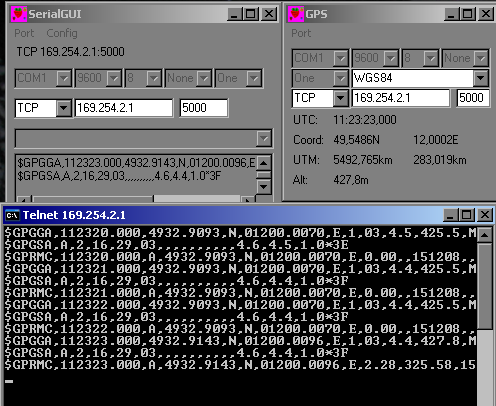Viewport: 496px width, 406px height.
Task: Click the GPS window port field 5000
Action: click(473, 98)
